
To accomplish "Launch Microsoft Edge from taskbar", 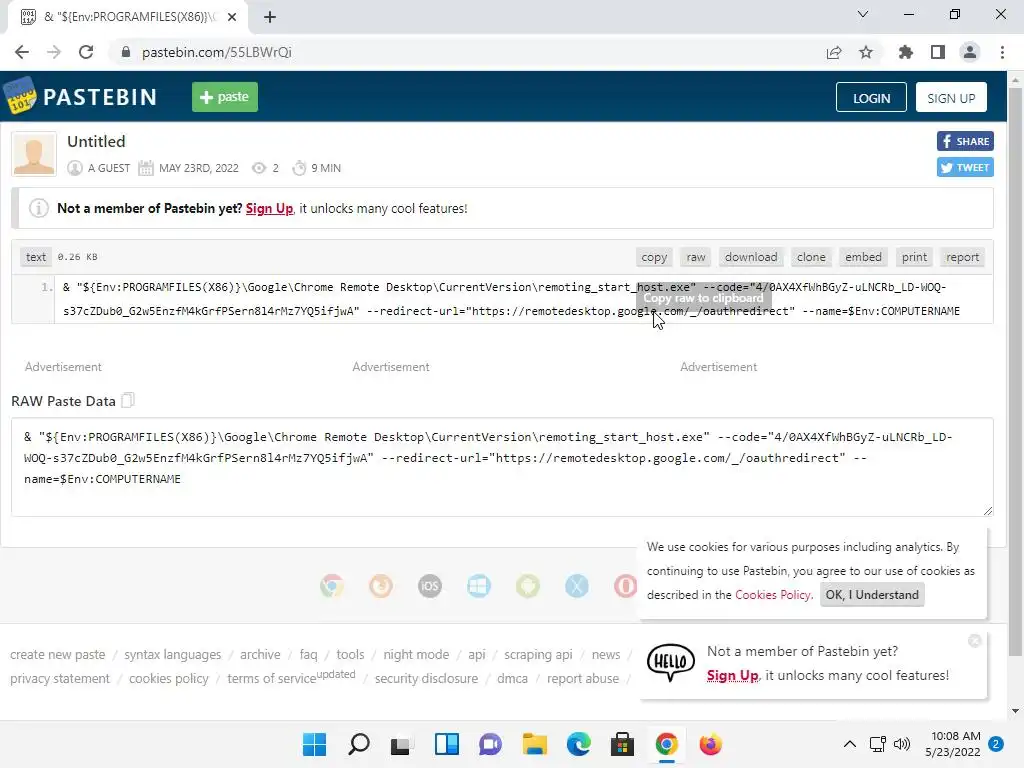I will tap(579, 744).
